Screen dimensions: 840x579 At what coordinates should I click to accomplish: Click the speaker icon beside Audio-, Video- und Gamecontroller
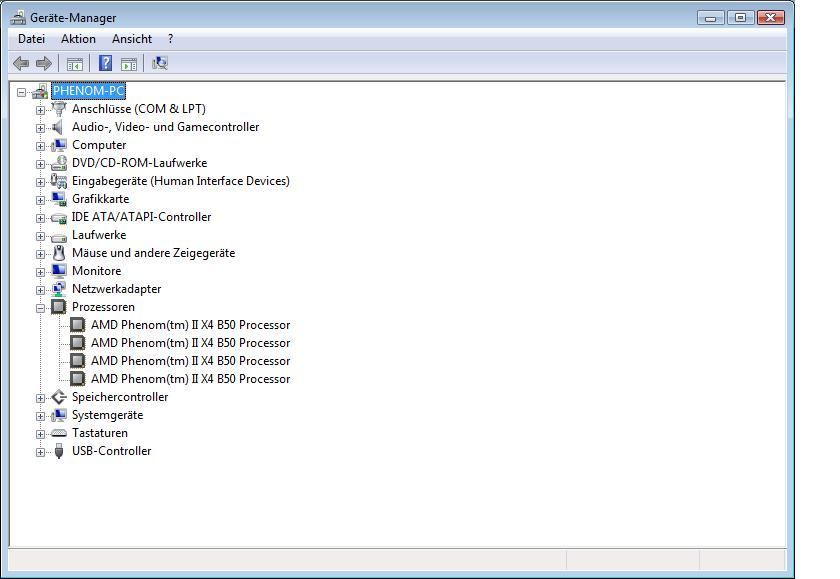click(58, 127)
